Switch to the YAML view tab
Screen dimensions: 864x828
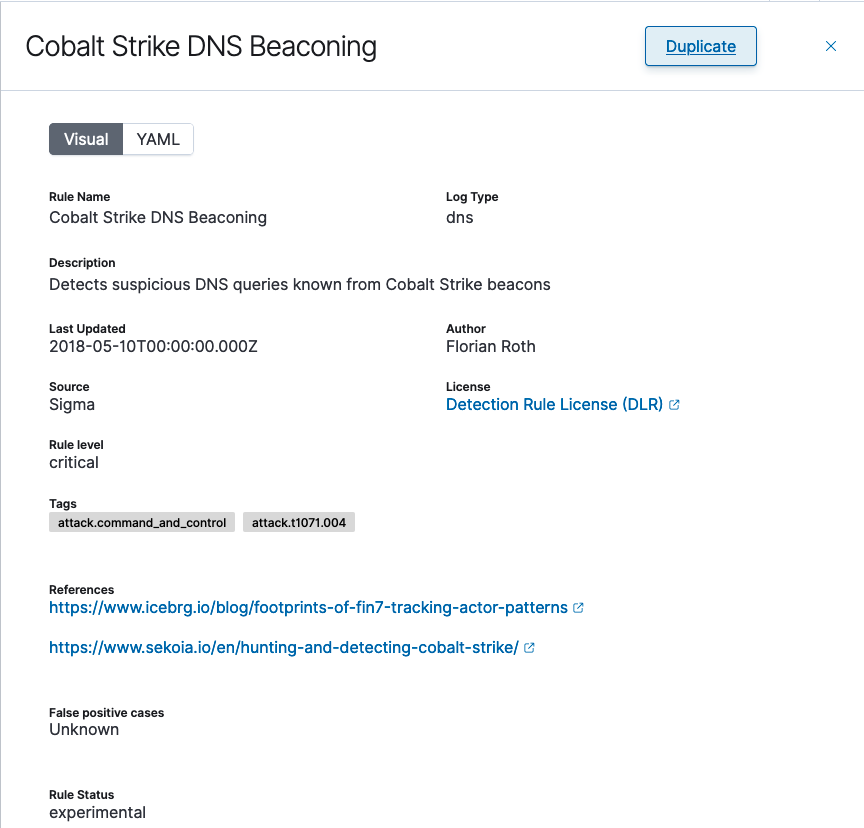point(158,139)
